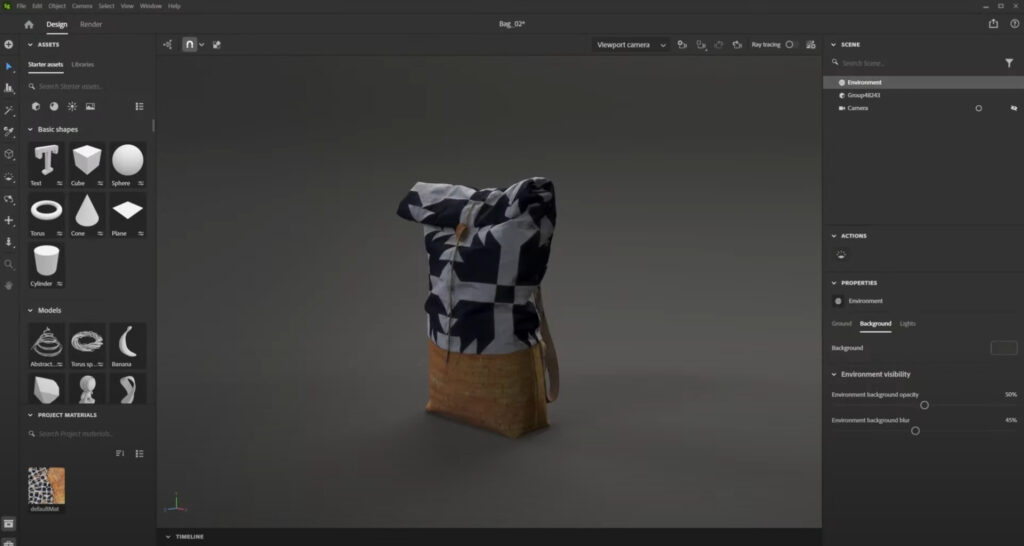Open the Ground tab in Properties

coord(841,324)
